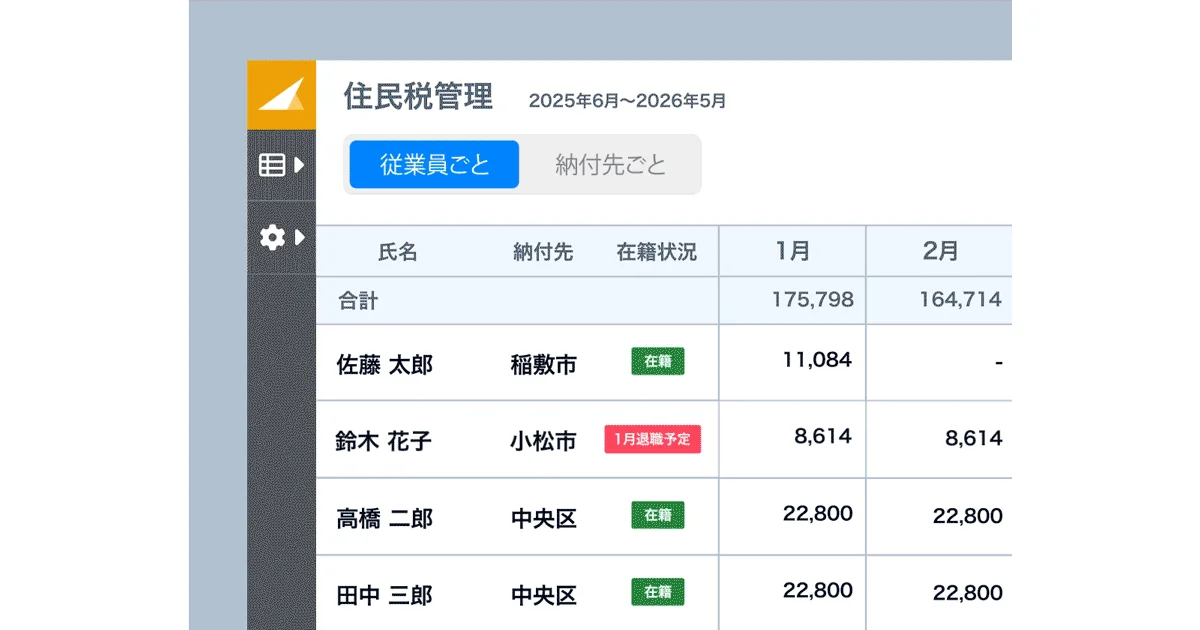Click the 在籍 badge for 田中 三郎

point(656,592)
